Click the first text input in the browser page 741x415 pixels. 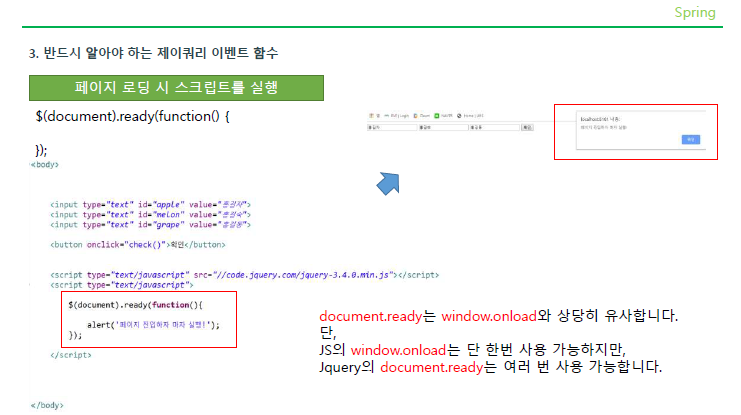tap(392, 128)
